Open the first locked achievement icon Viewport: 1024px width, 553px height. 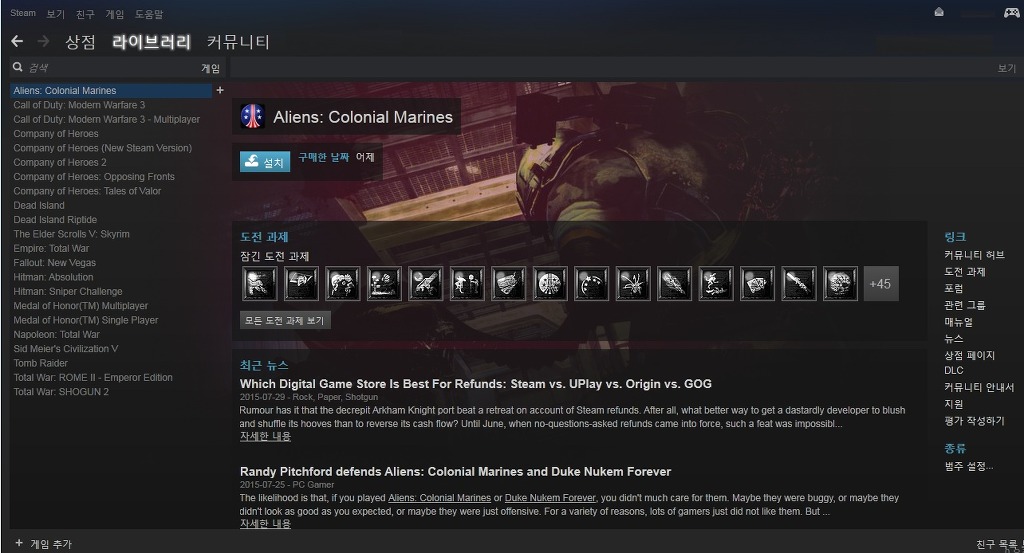point(259,283)
